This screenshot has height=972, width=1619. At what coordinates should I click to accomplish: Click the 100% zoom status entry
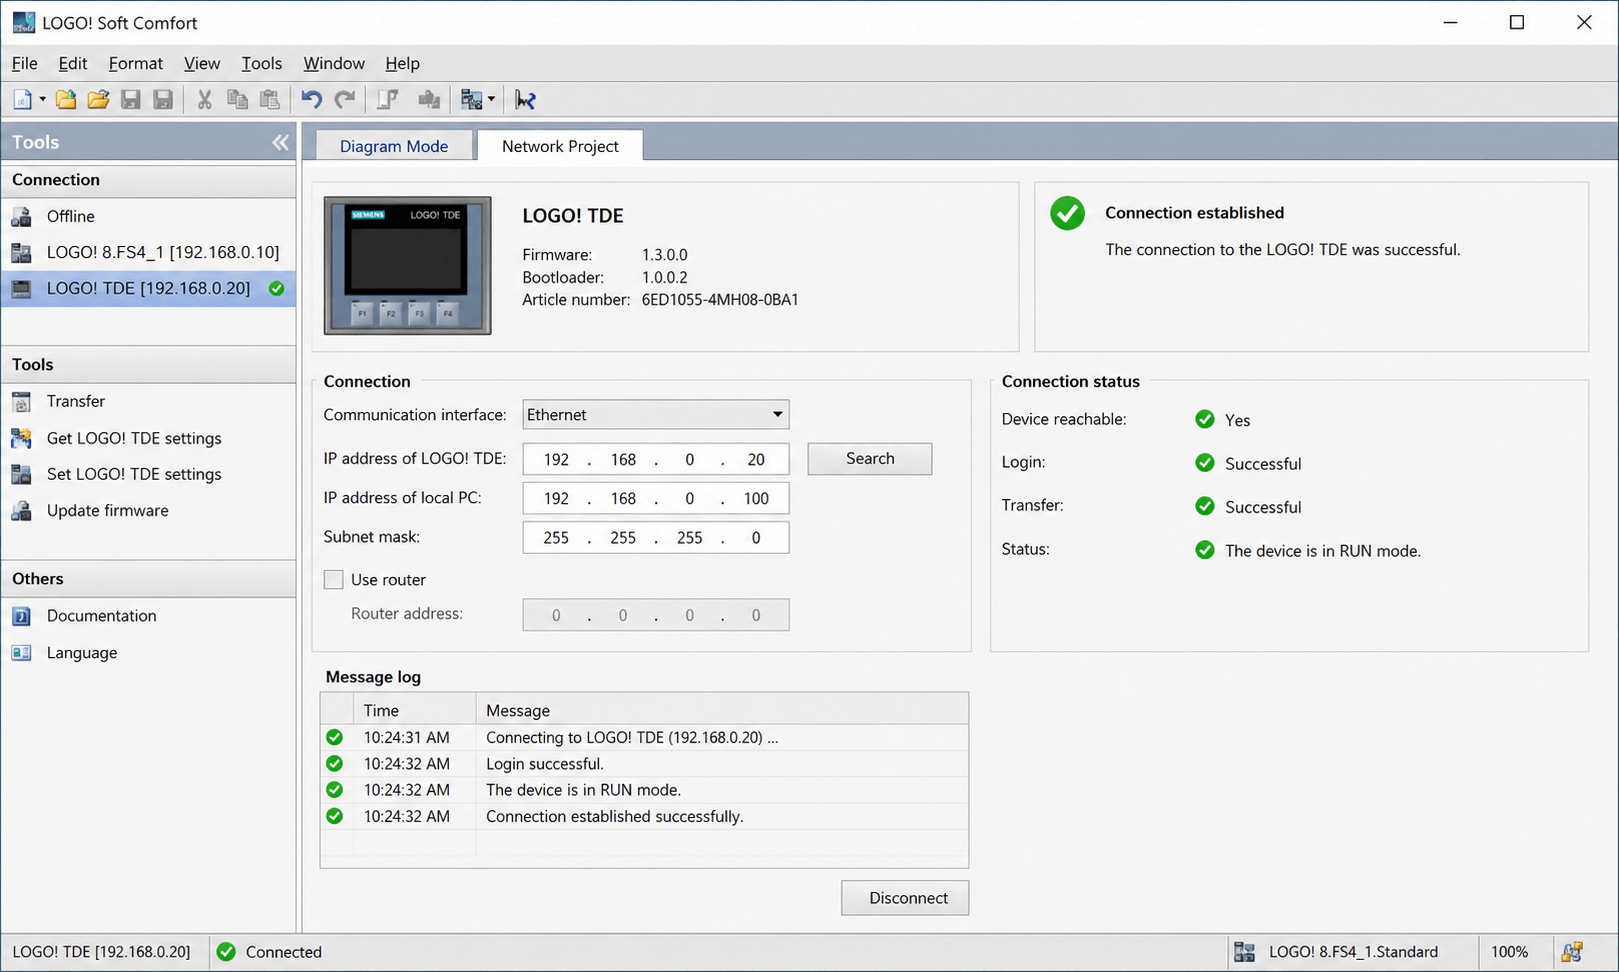(1510, 952)
